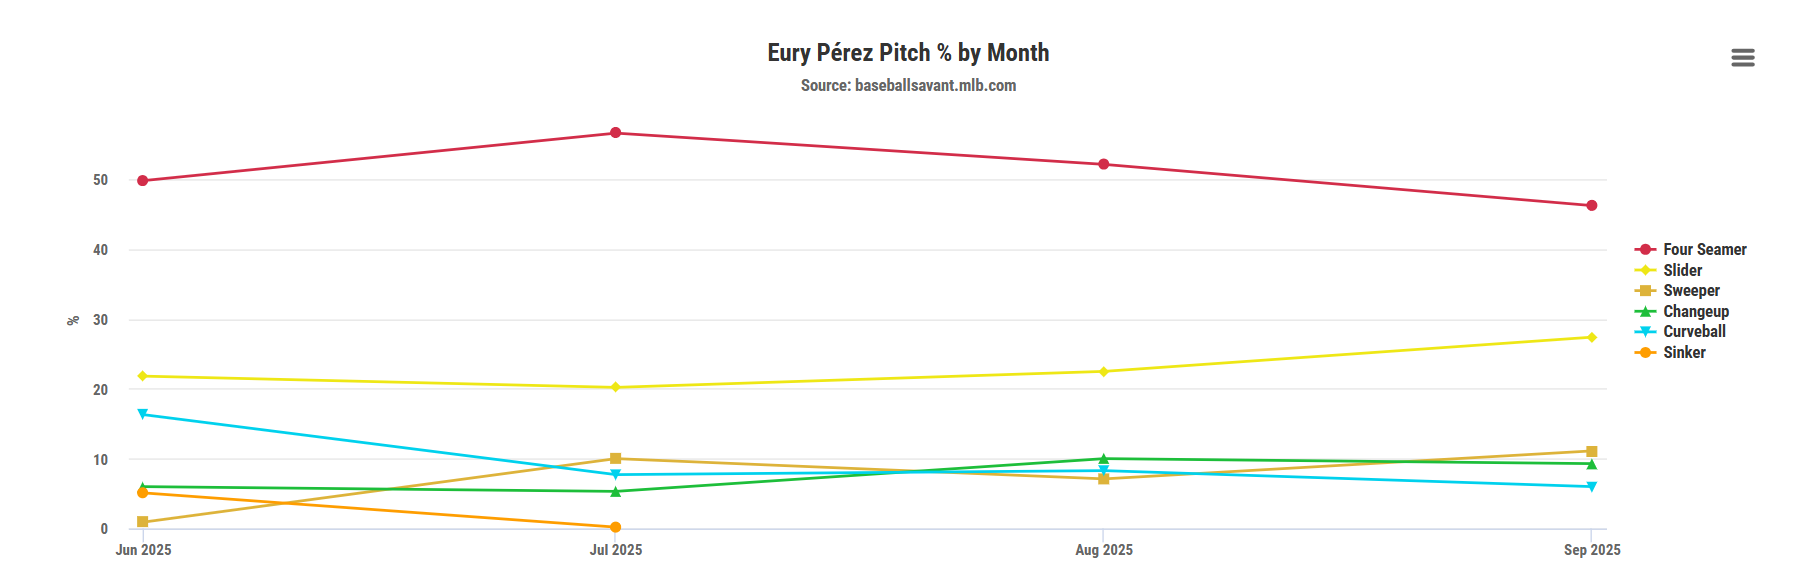
Task: Hide the Curveball line via legend
Action: [x=1694, y=332]
